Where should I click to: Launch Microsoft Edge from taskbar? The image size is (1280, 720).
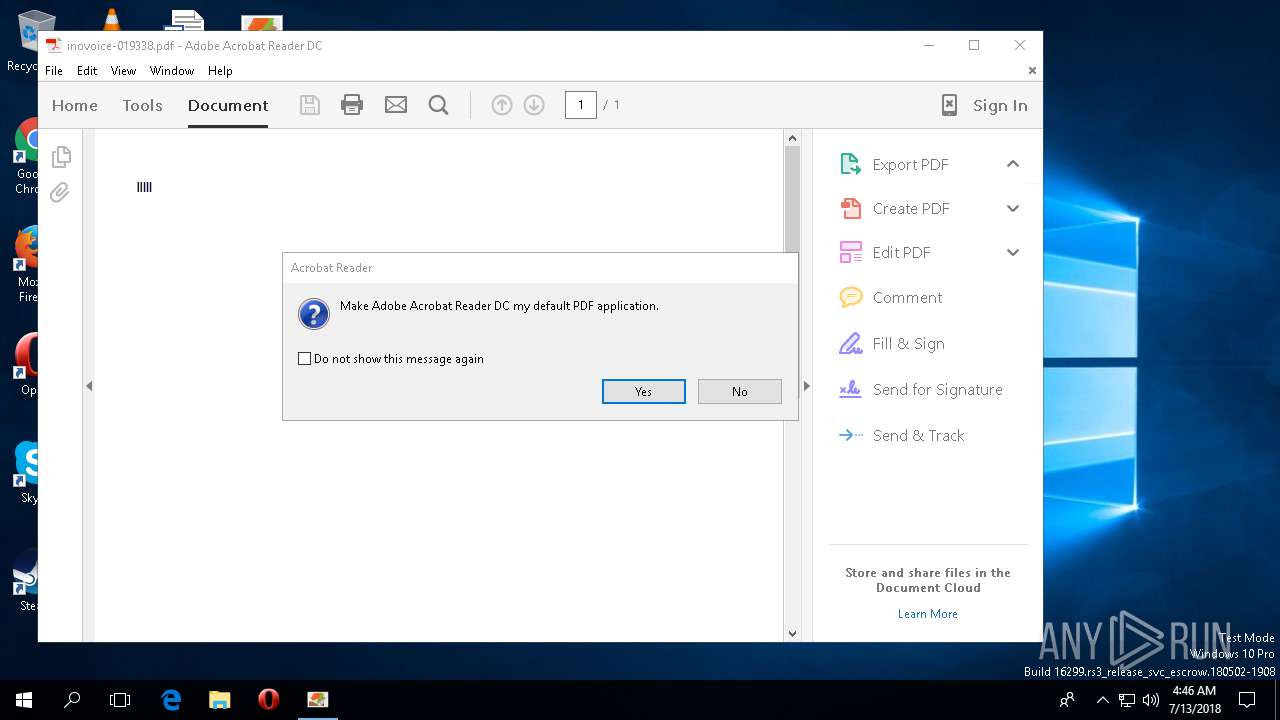tap(171, 700)
